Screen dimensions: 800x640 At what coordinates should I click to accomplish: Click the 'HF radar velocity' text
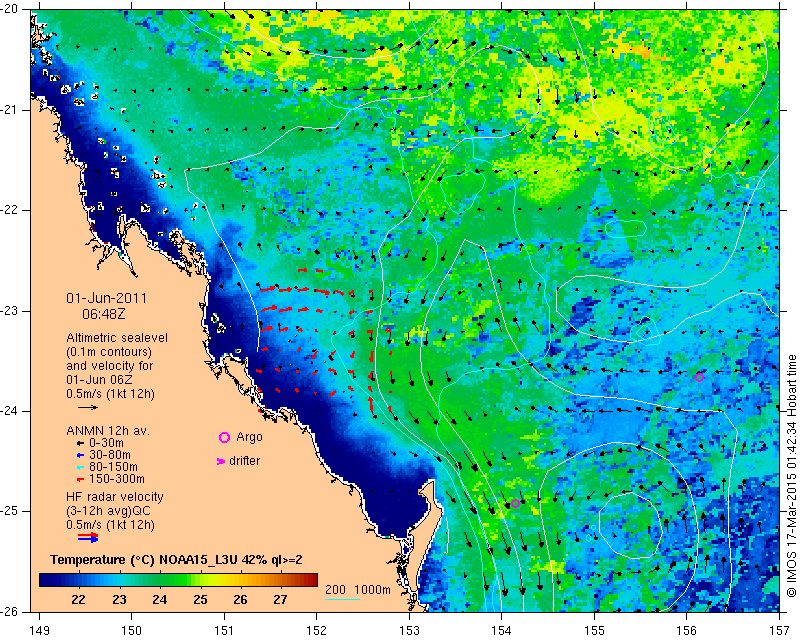(115, 497)
